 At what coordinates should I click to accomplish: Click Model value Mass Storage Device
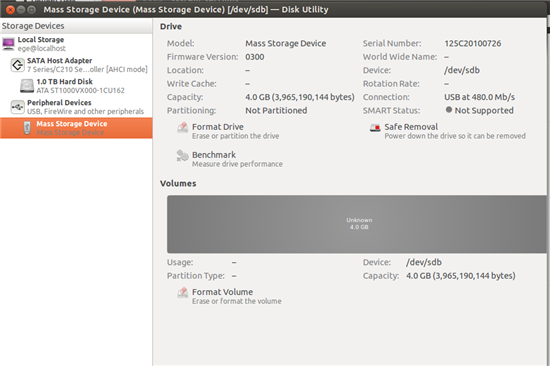click(x=286, y=44)
